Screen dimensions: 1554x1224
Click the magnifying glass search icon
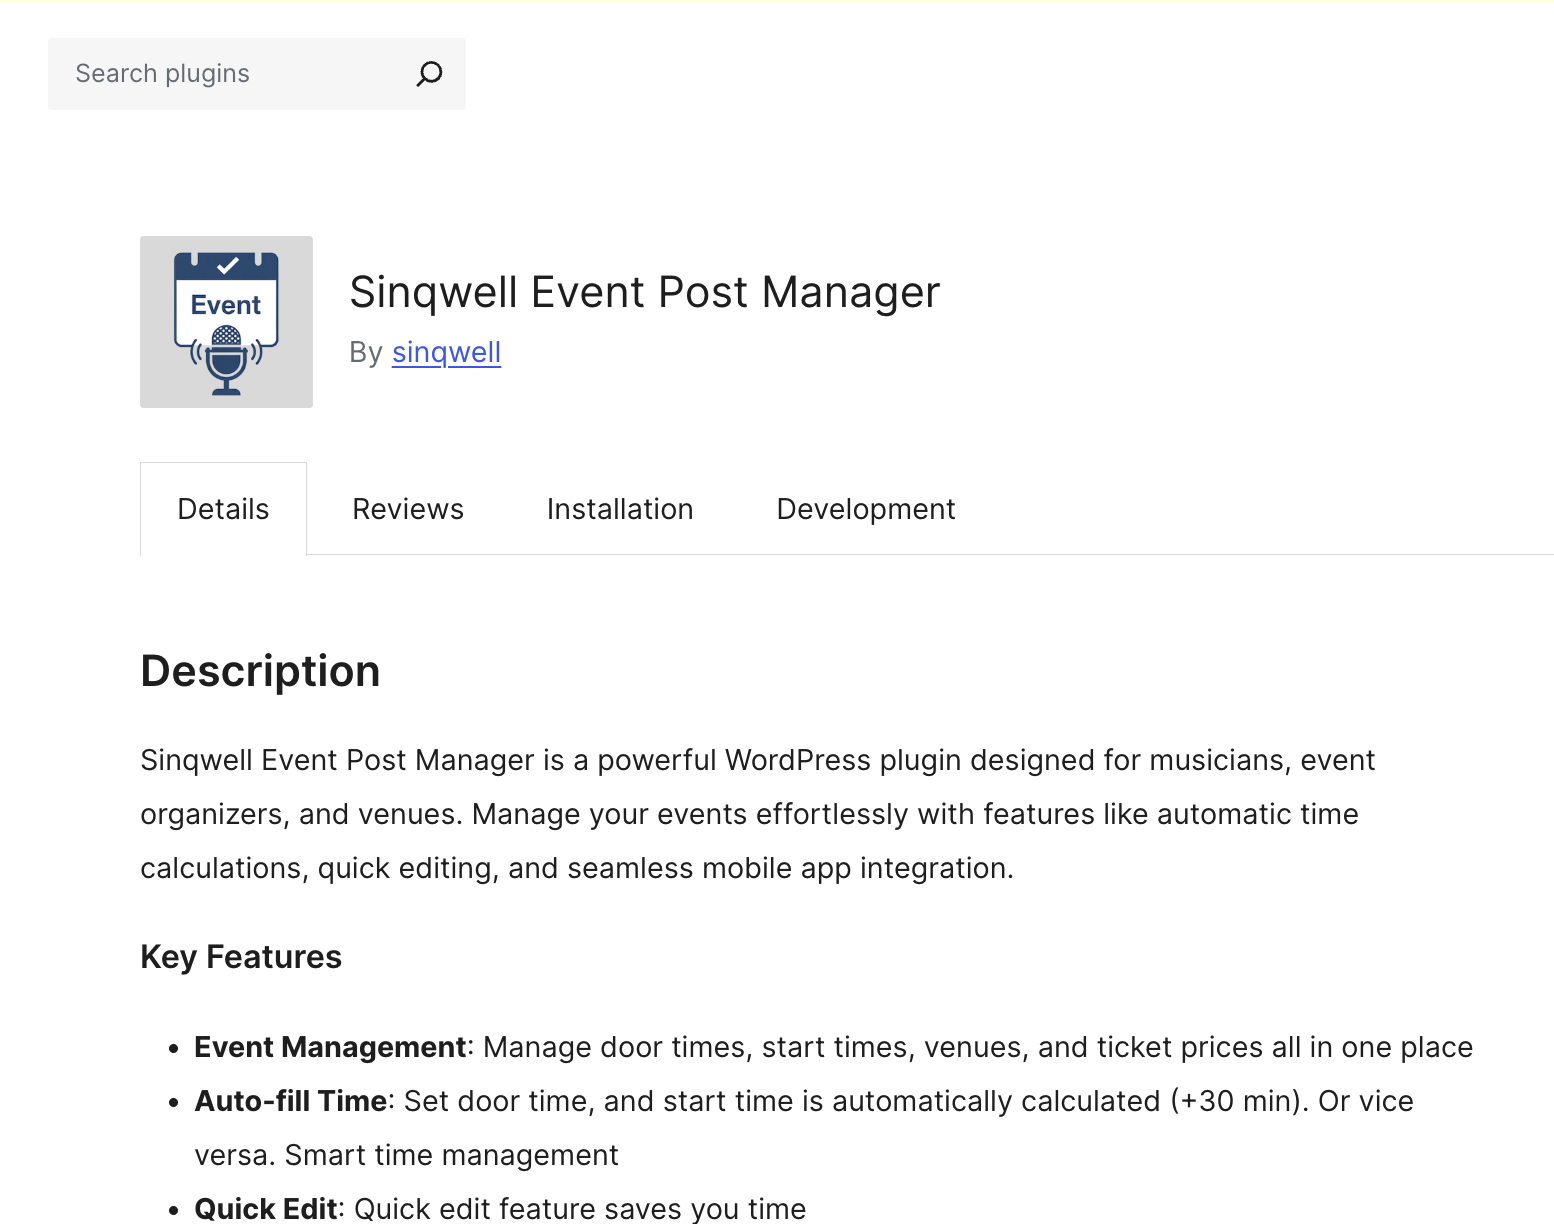(x=429, y=74)
